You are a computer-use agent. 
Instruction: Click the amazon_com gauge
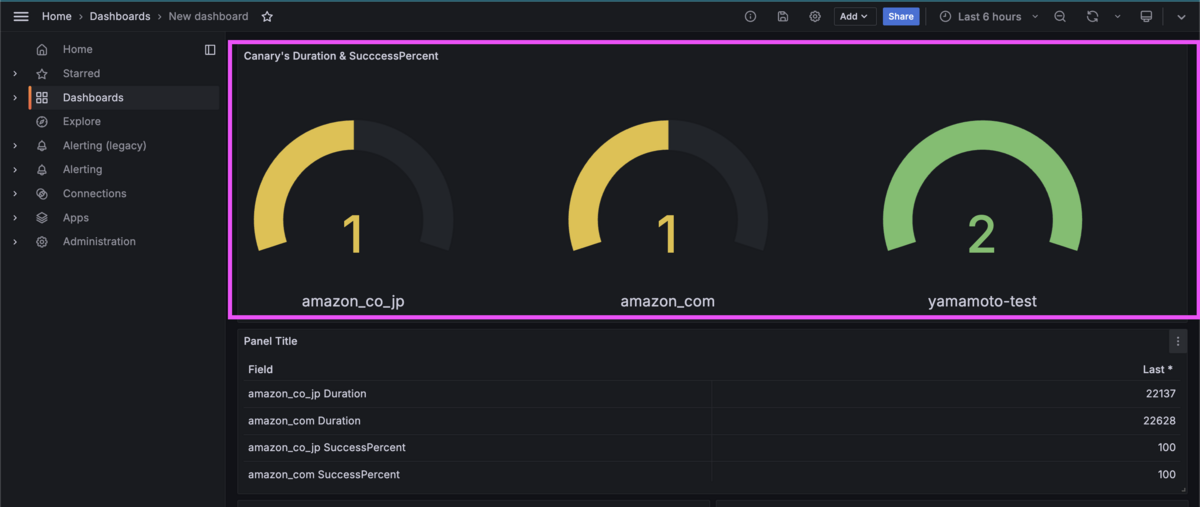[668, 186]
